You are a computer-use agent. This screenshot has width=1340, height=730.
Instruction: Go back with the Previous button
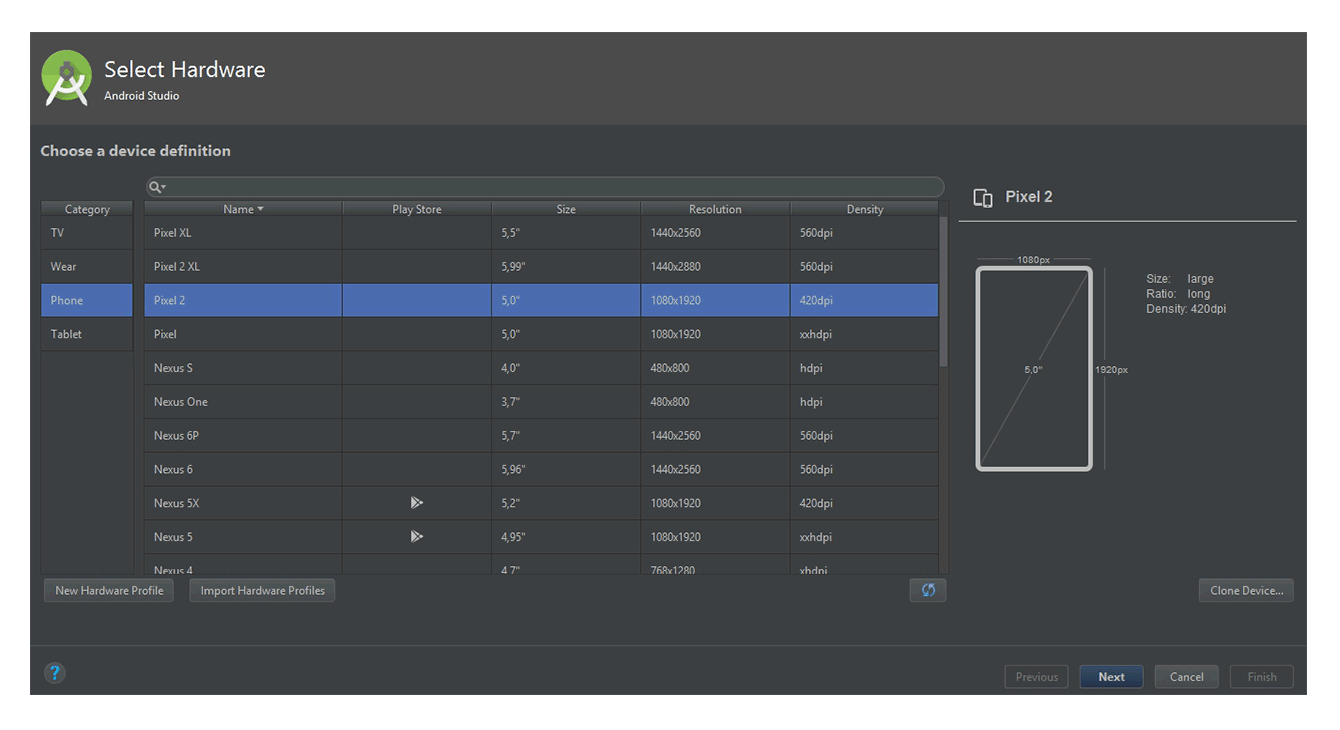click(x=1037, y=677)
